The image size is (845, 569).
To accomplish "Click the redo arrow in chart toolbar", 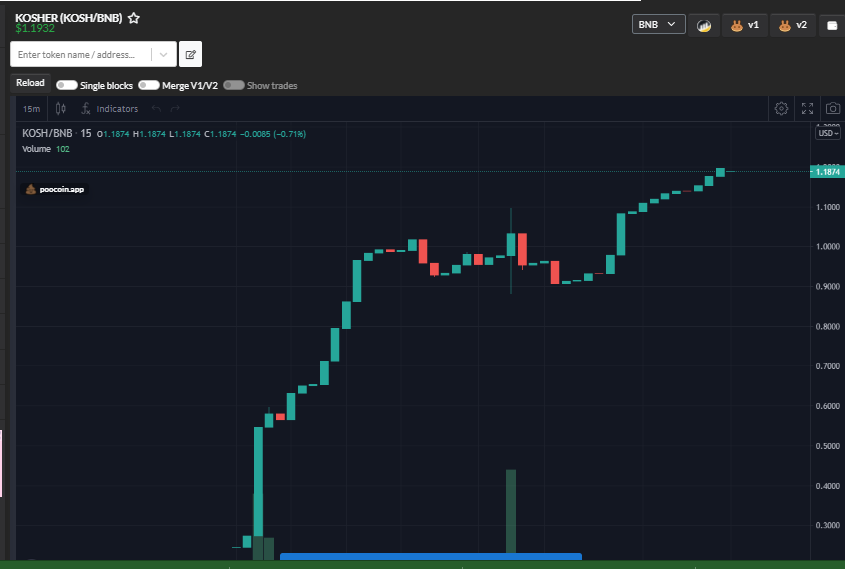I will (x=175, y=109).
